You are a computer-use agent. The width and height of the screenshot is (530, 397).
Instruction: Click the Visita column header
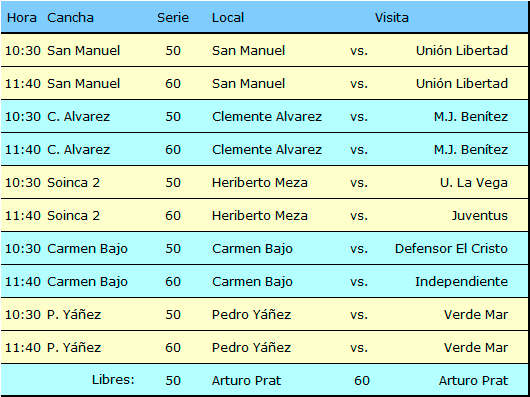(391, 18)
